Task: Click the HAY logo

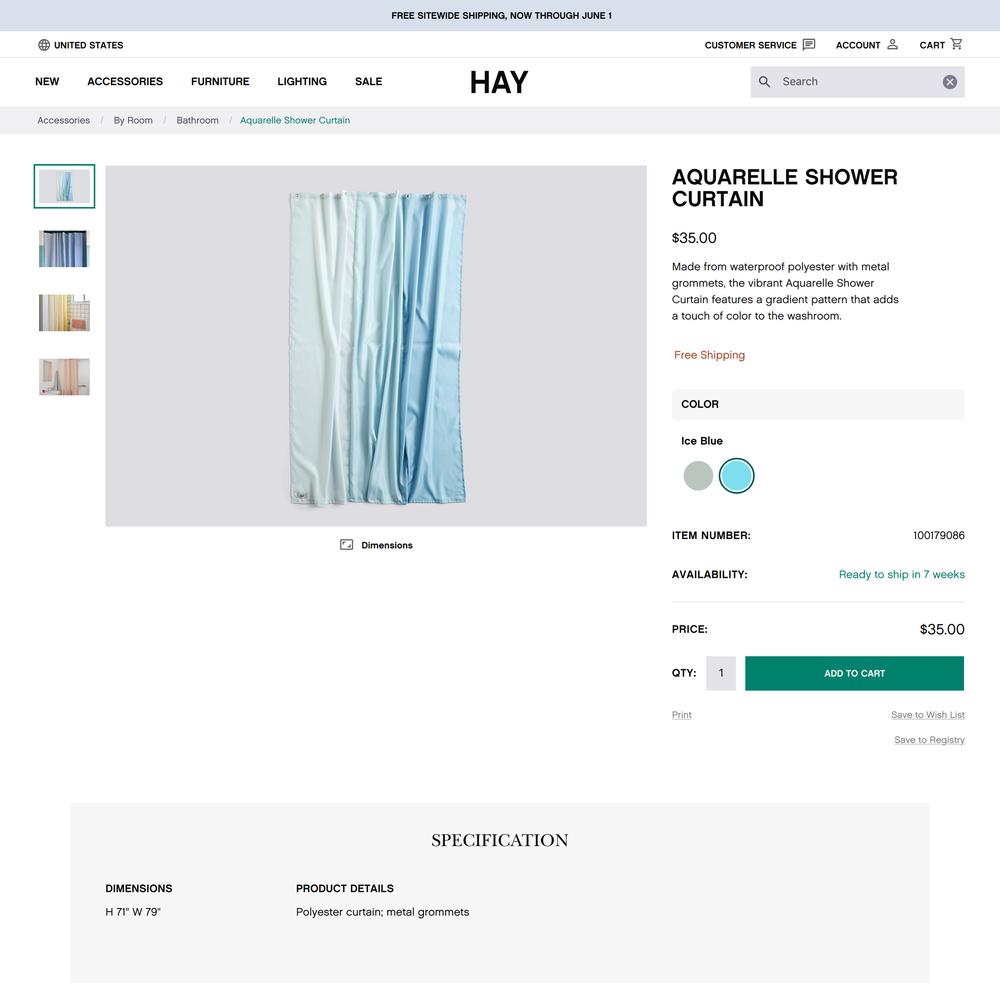Action: pyautogui.click(x=499, y=82)
